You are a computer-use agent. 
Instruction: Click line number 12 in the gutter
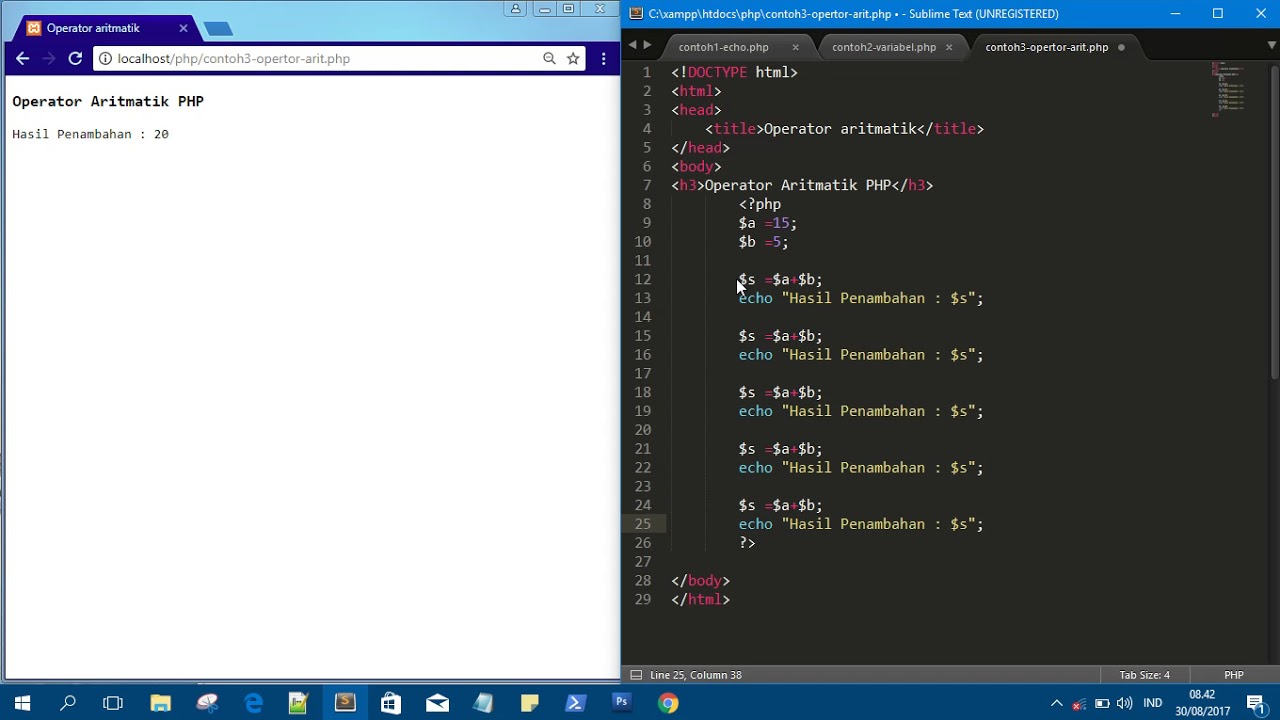[x=642, y=280]
